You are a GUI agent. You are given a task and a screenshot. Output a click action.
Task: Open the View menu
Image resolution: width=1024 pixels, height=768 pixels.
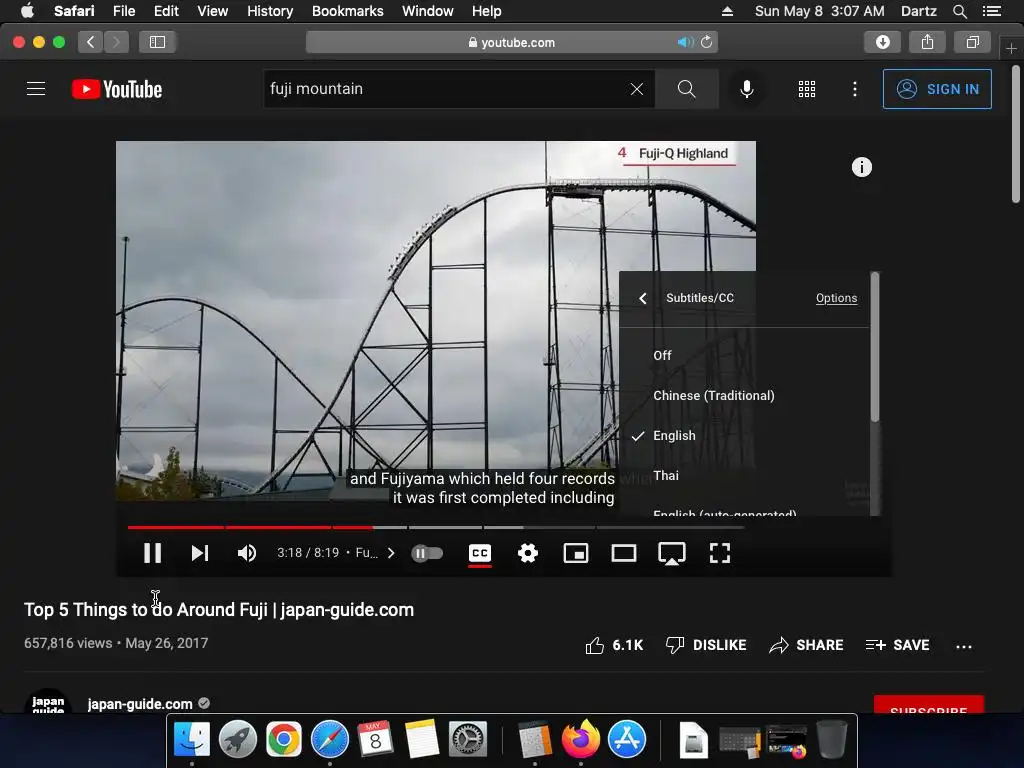point(212,11)
